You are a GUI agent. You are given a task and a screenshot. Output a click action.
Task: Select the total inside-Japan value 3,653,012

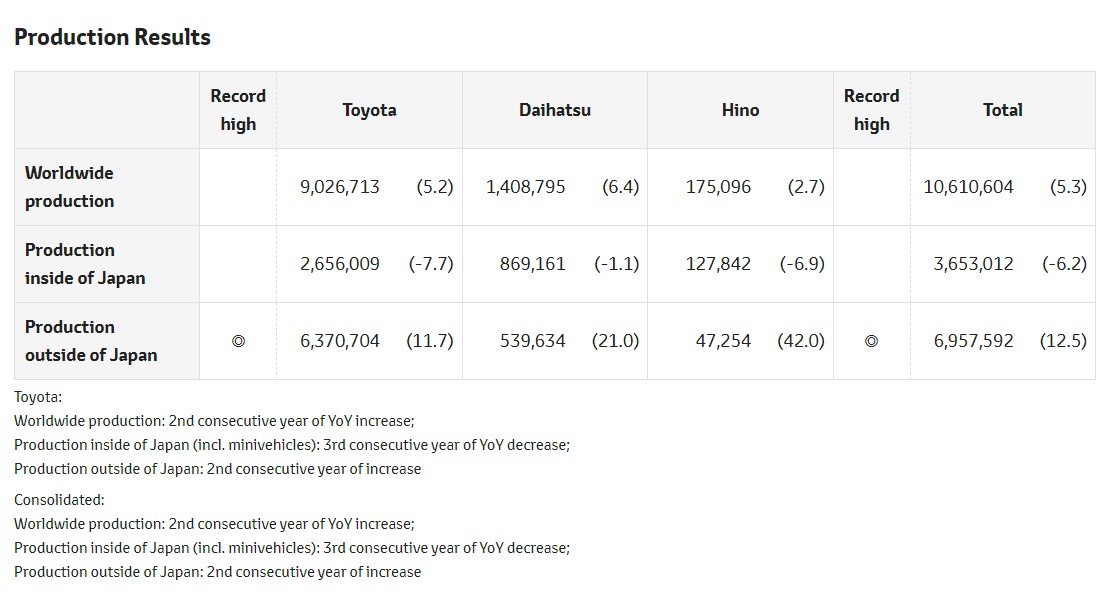[x=973, y=264]
